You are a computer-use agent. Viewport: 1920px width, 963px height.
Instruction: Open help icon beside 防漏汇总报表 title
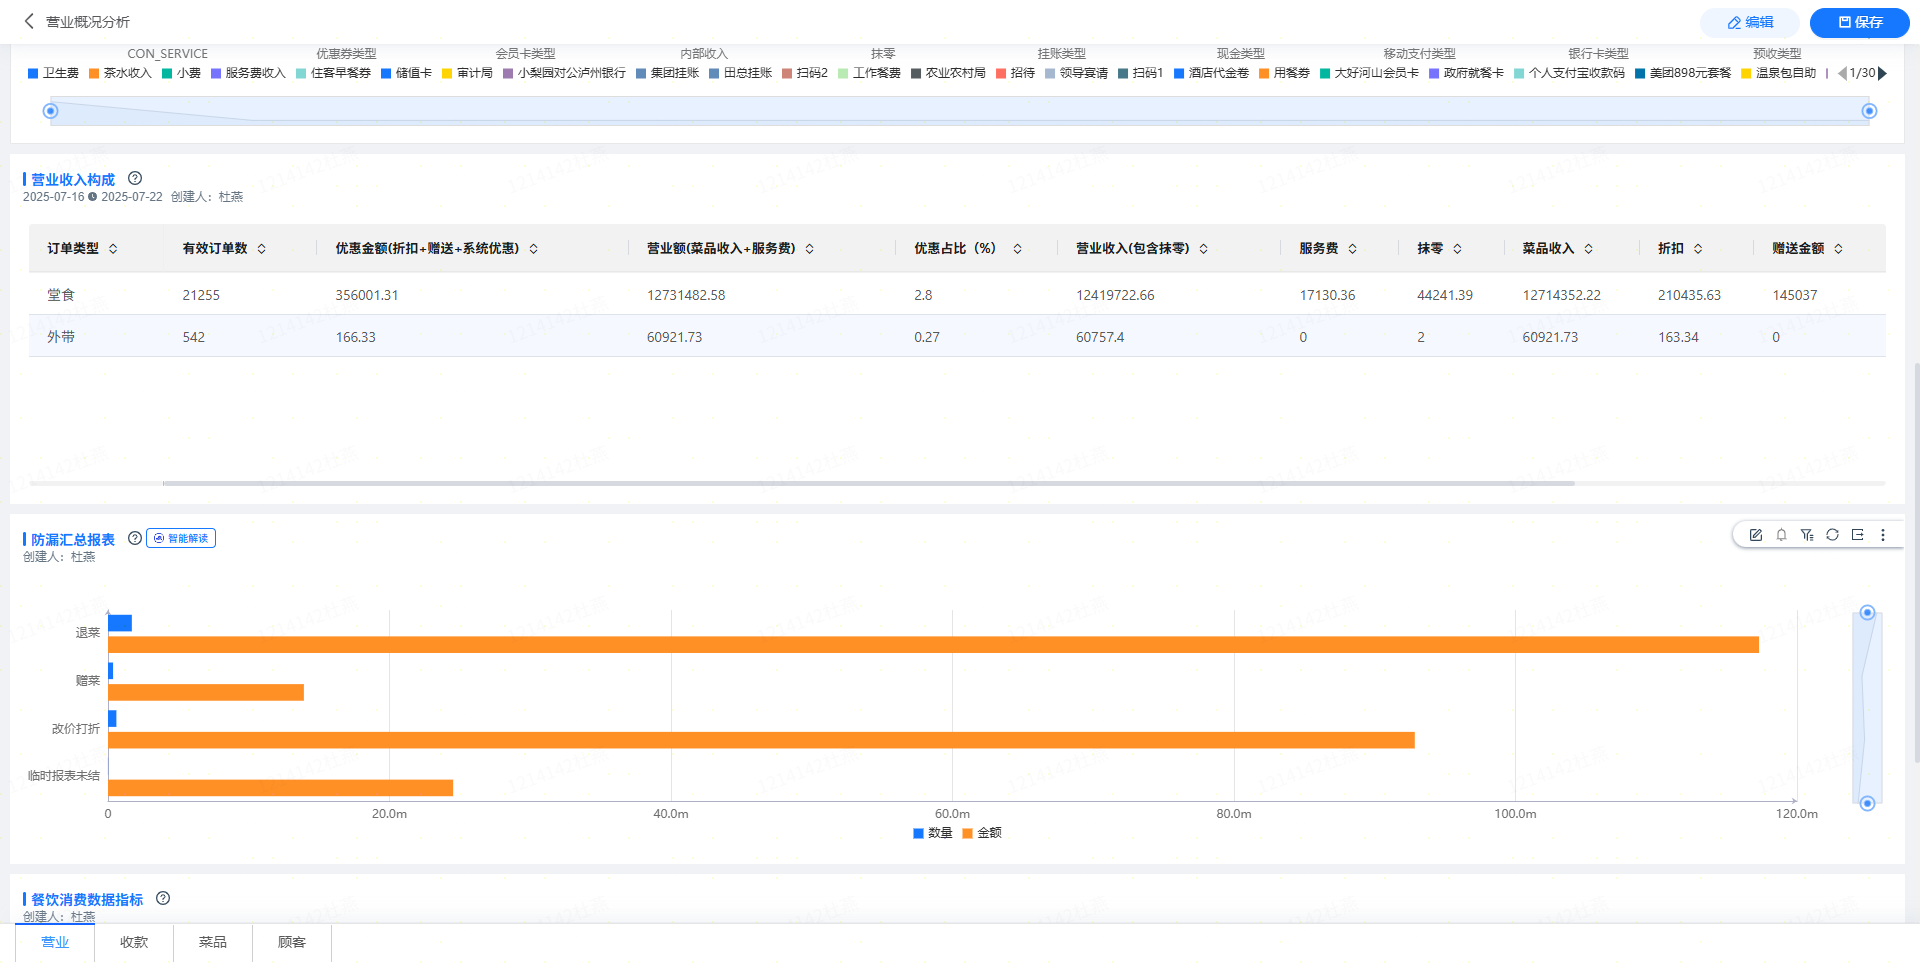[135, 538]
